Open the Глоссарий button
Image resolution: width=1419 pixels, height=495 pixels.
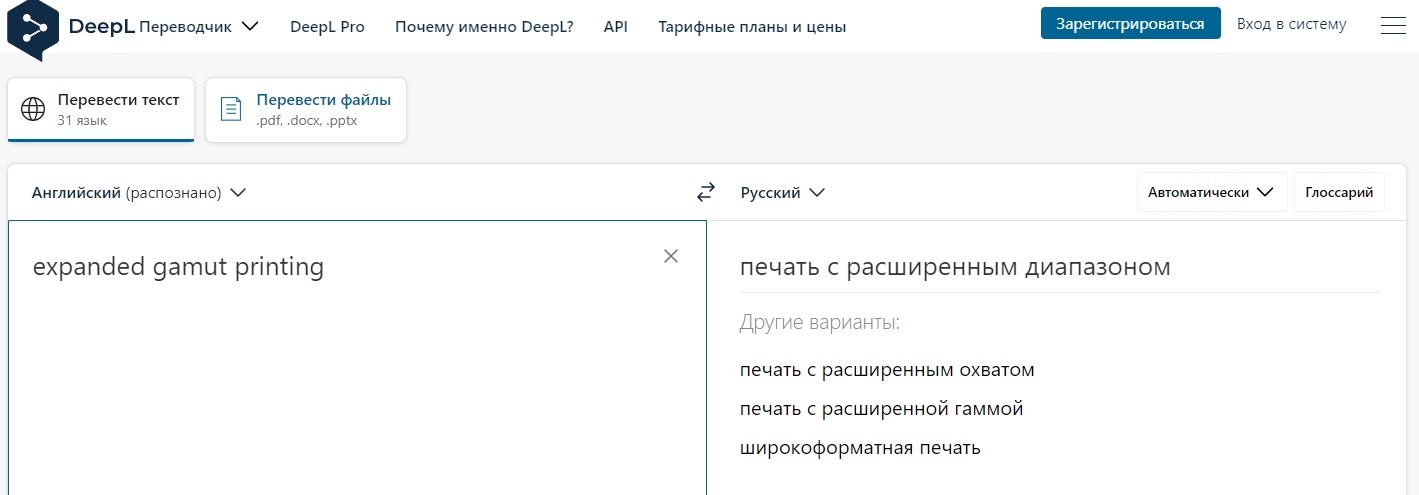pos(1339,192)
